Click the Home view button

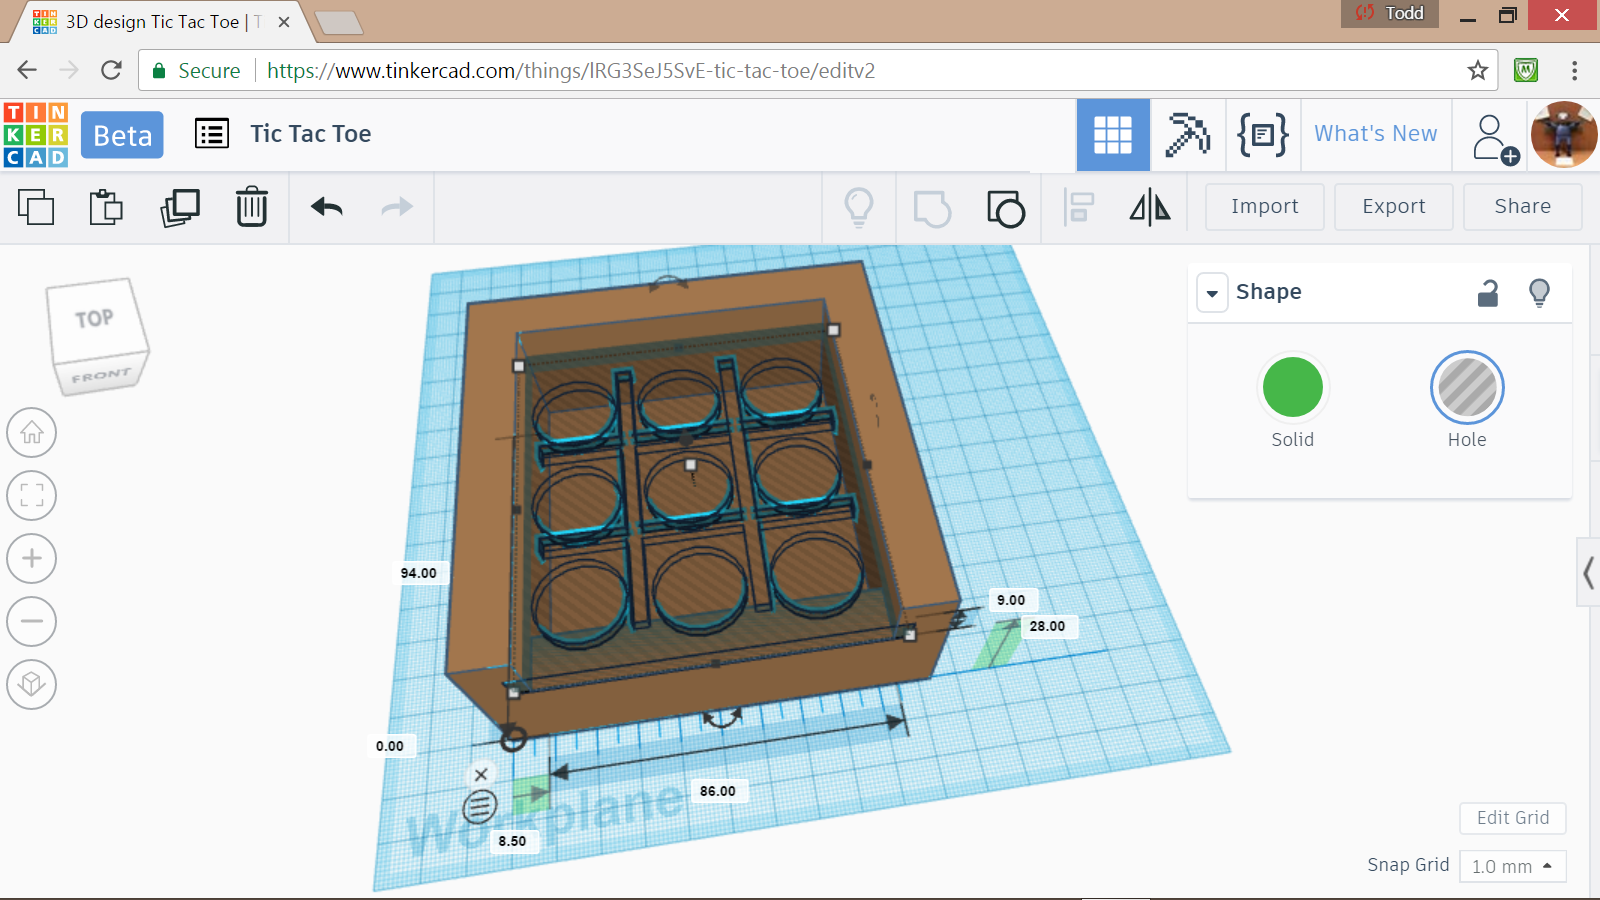pyautogui.click(x=32, y=433)
